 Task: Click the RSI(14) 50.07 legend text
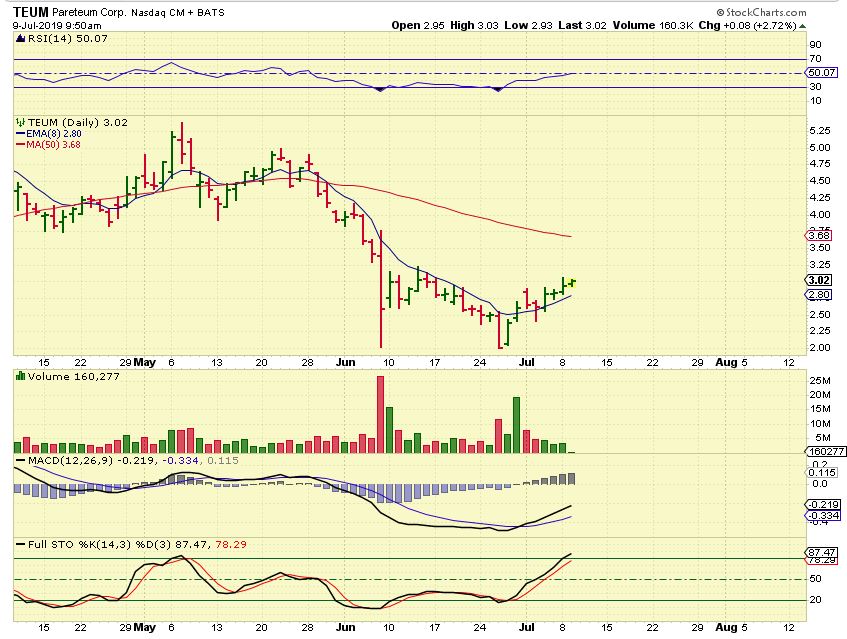68,38
